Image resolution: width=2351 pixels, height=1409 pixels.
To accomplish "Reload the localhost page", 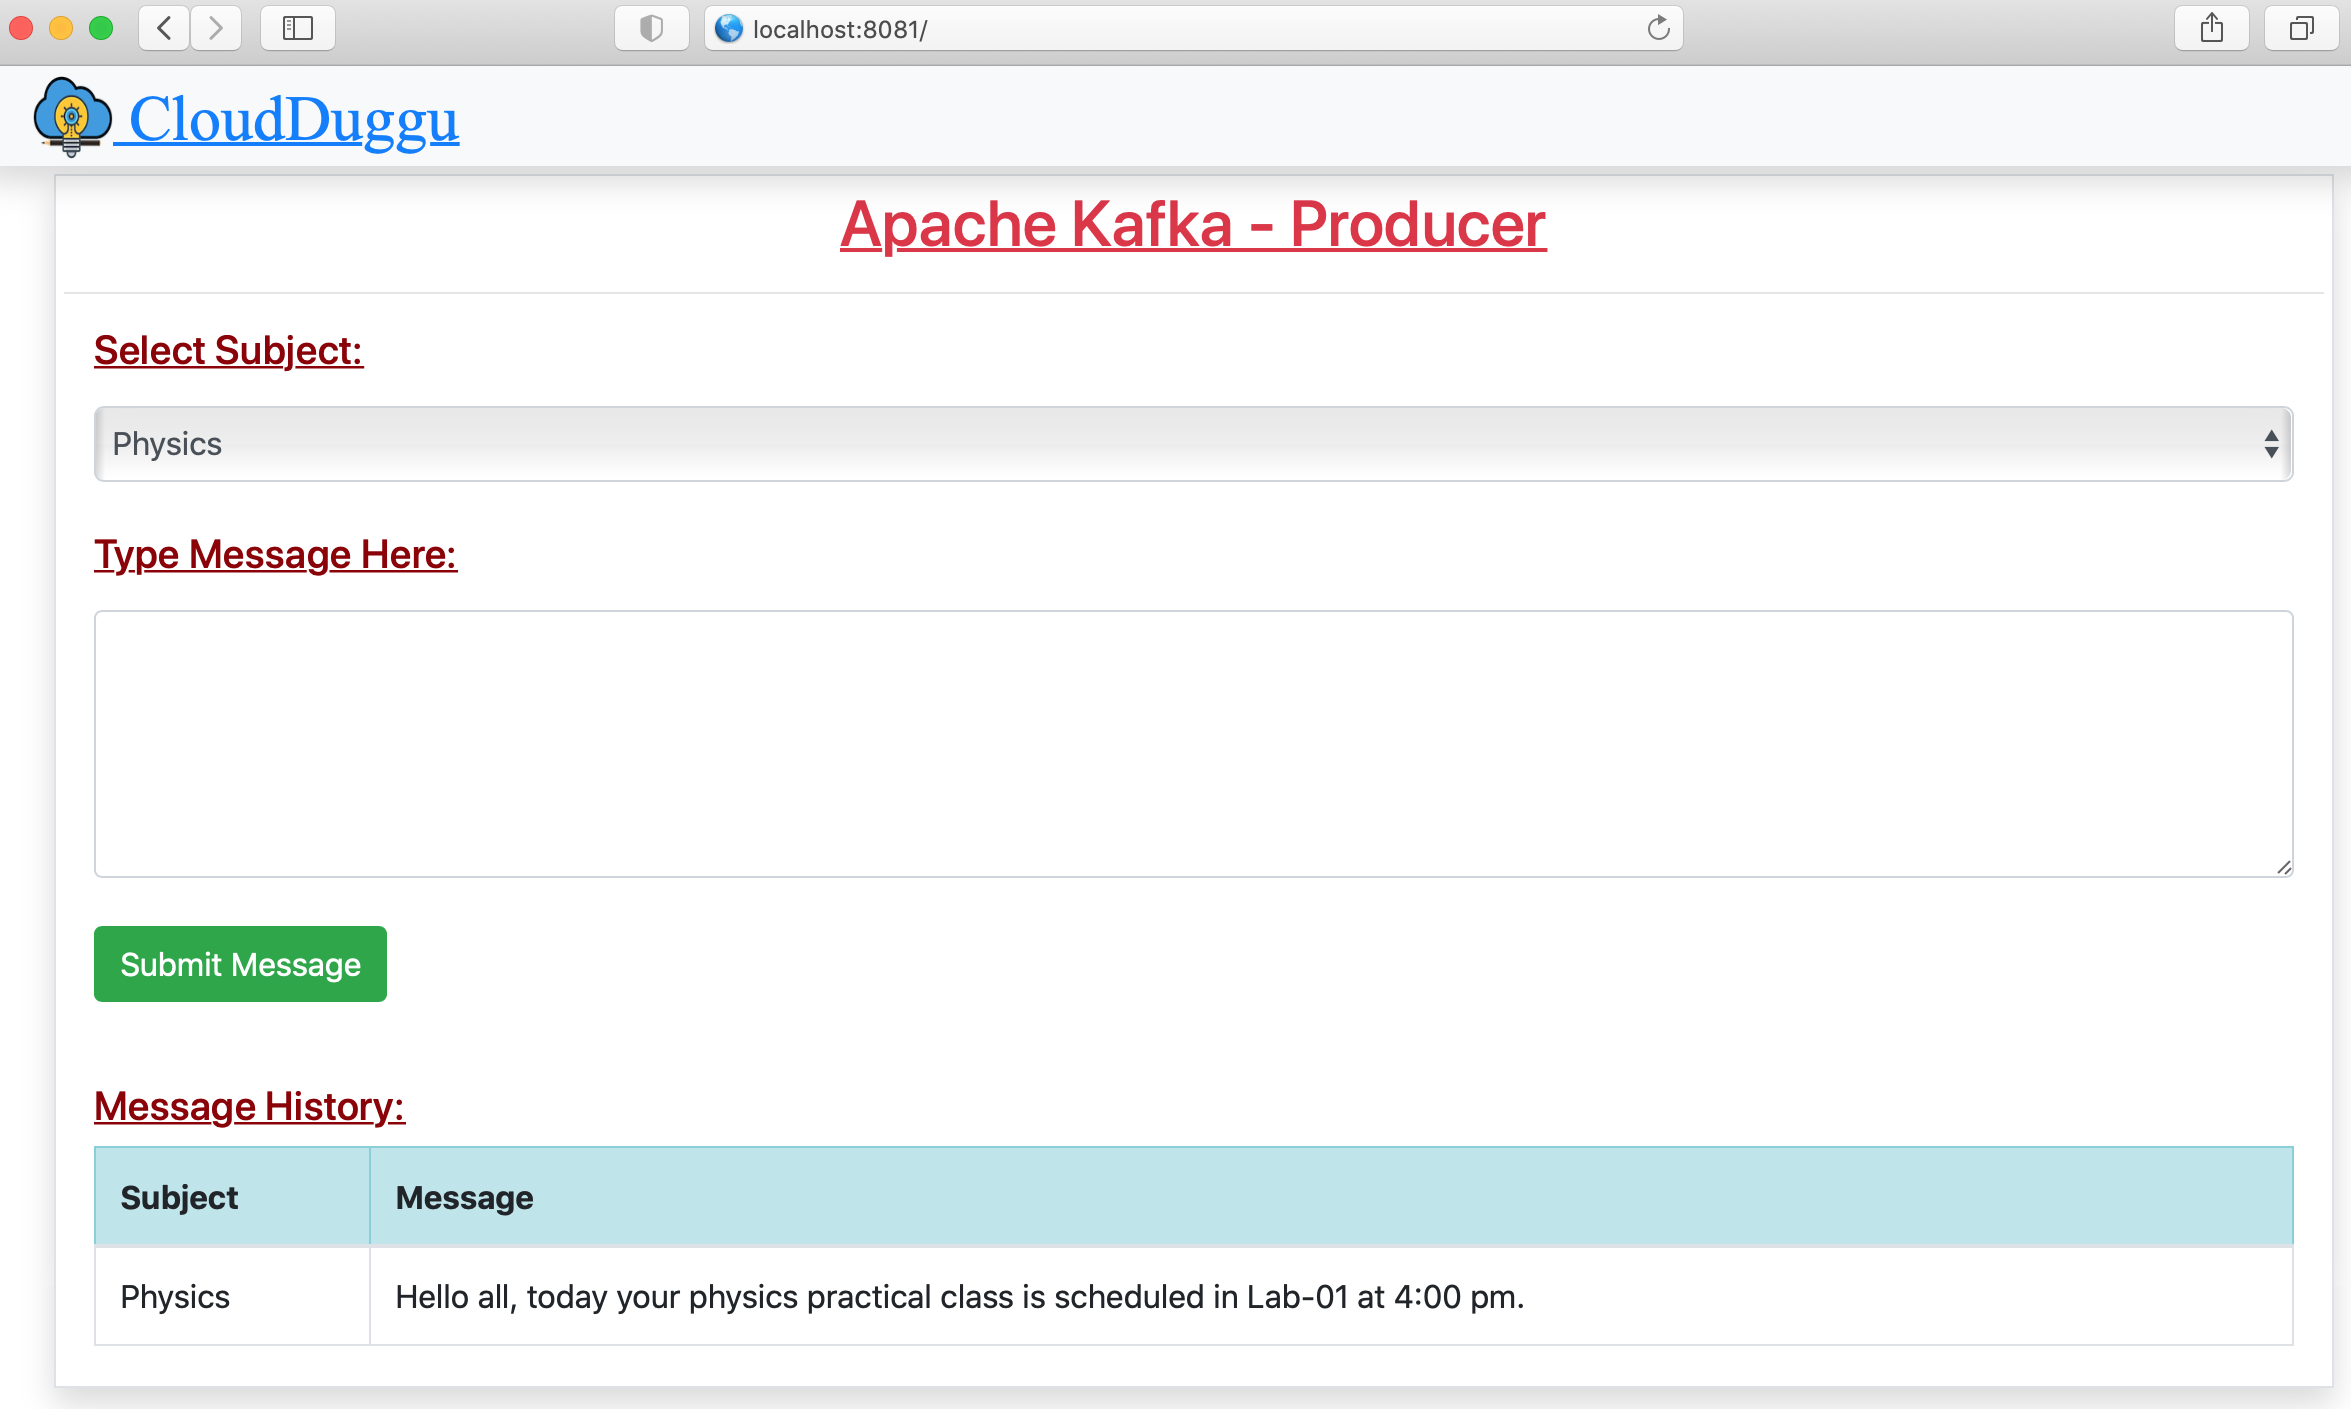I will (1658, 28).
